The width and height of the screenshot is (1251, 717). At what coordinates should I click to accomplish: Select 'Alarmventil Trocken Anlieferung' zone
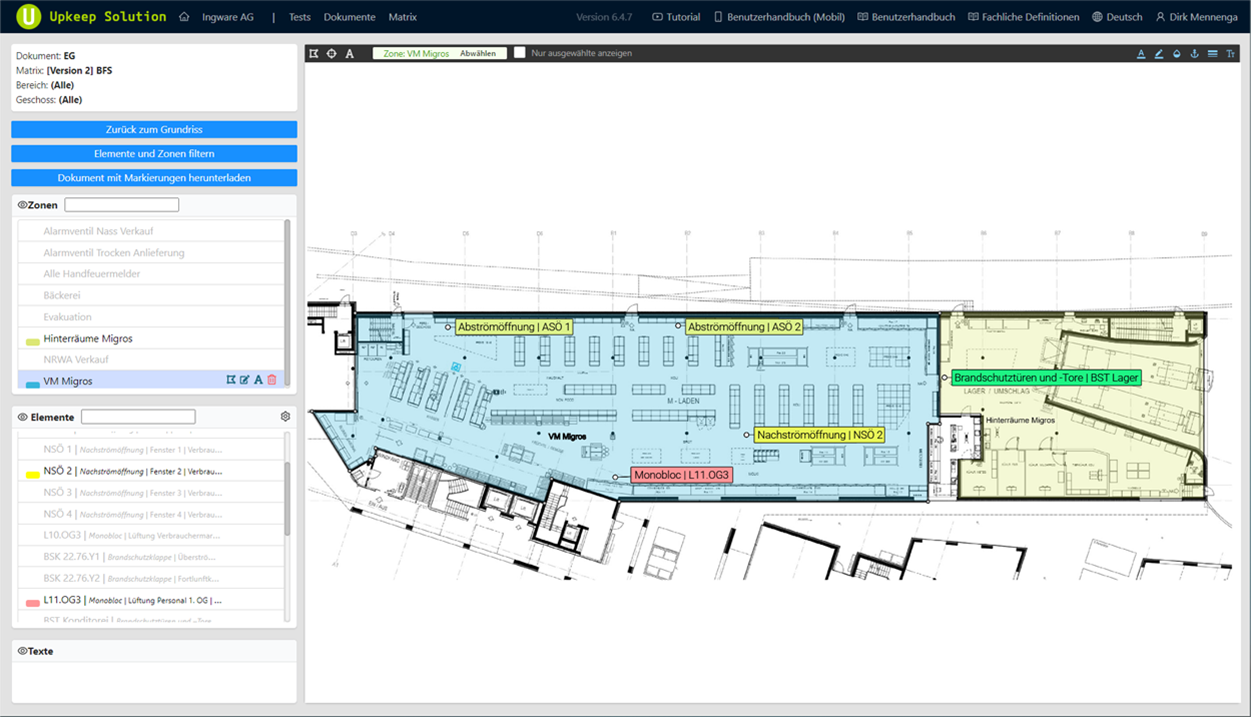point(150,253)
